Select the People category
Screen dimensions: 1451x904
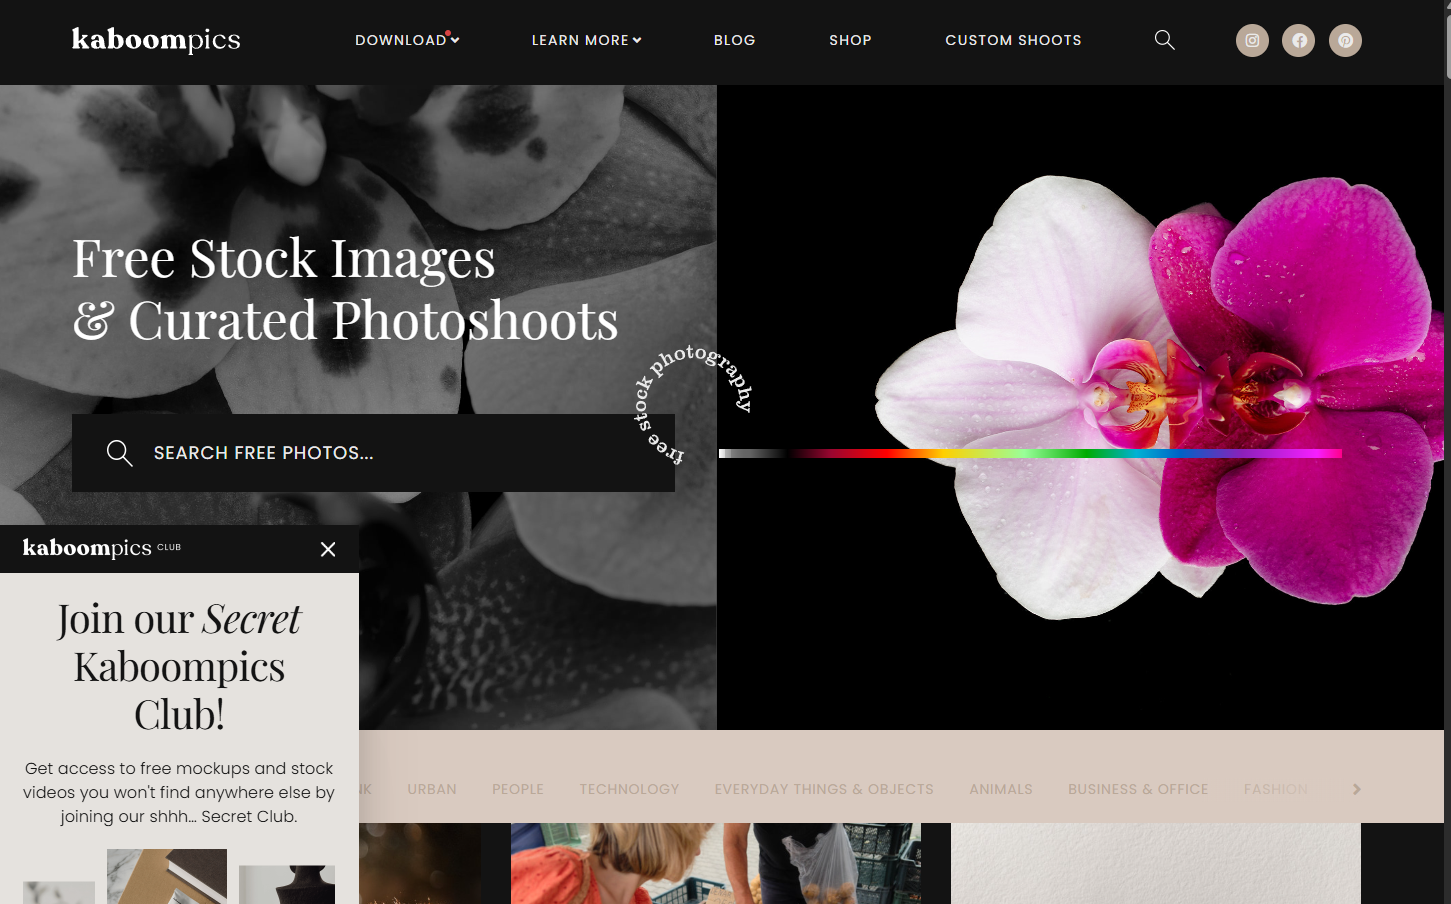coord(518,789)
